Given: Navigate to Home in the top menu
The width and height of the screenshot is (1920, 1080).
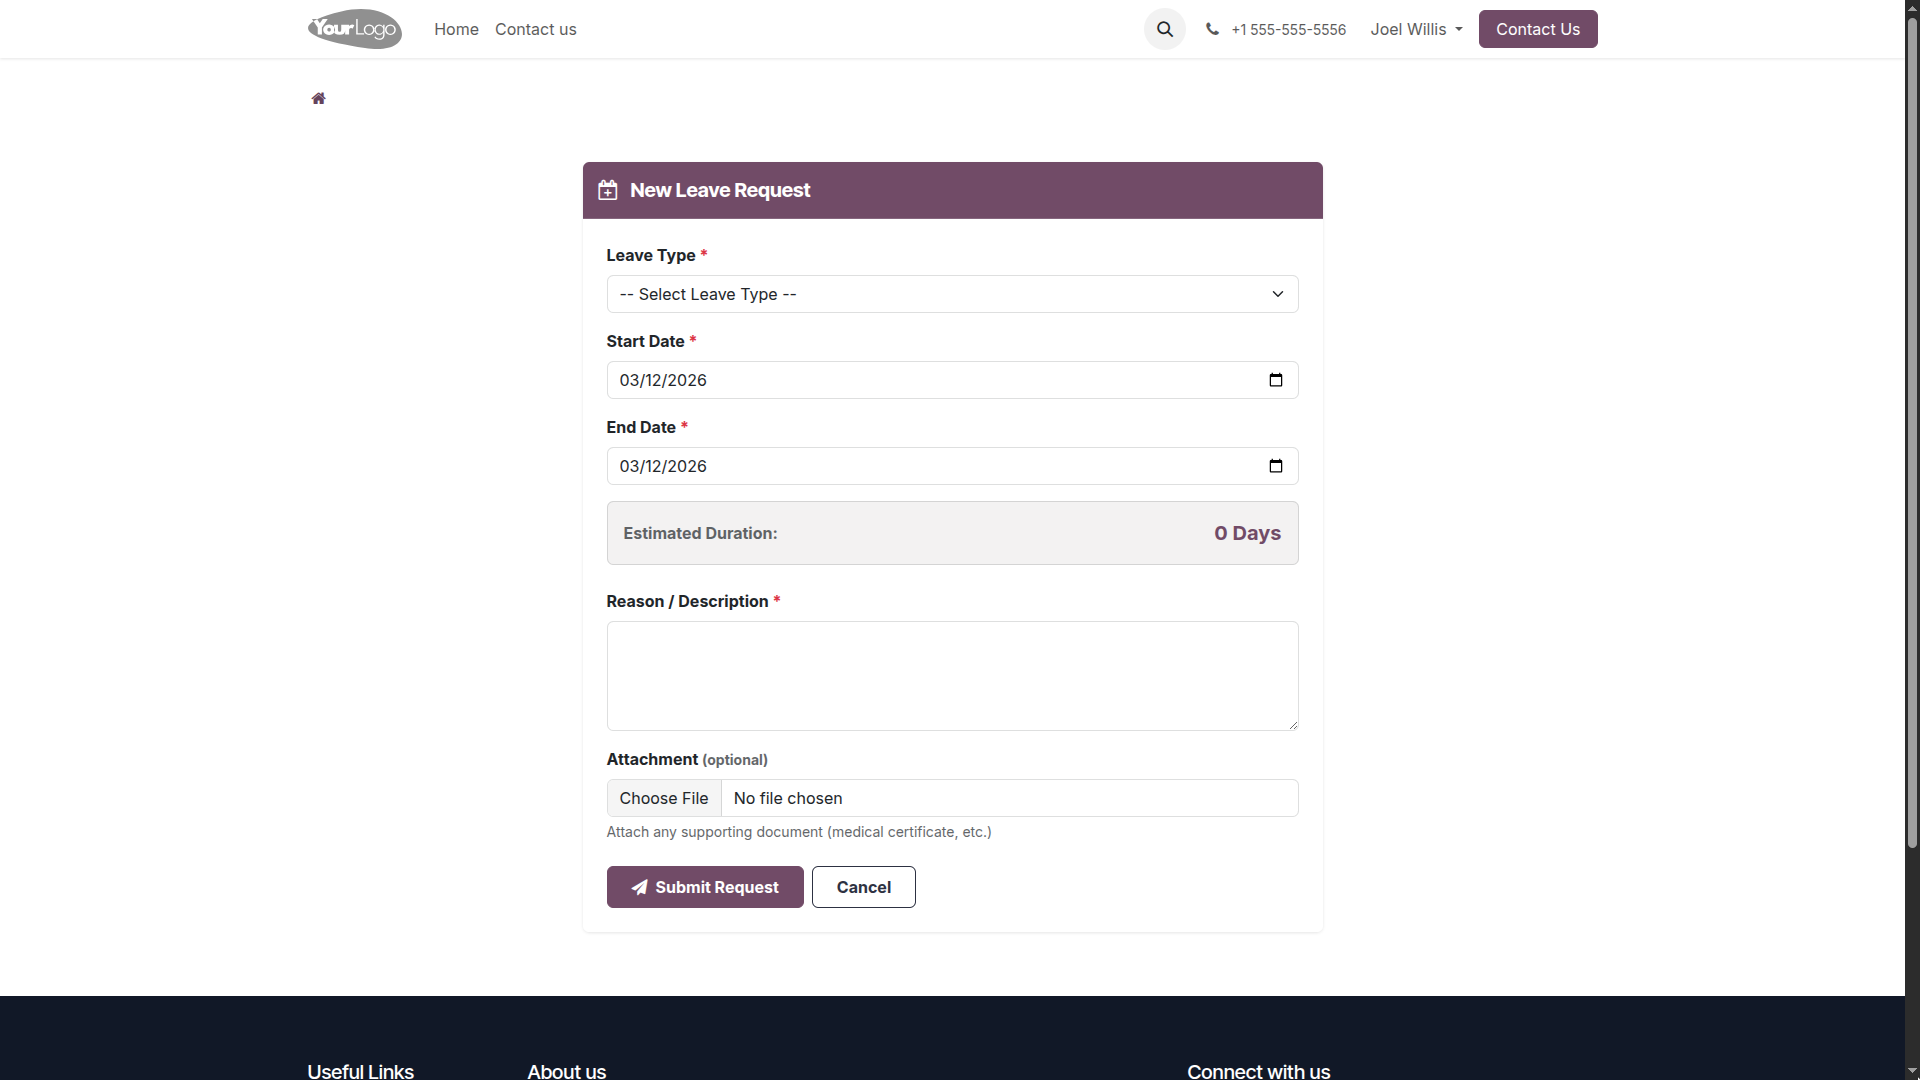Looking at the screenshot, I should coord(456,29).
